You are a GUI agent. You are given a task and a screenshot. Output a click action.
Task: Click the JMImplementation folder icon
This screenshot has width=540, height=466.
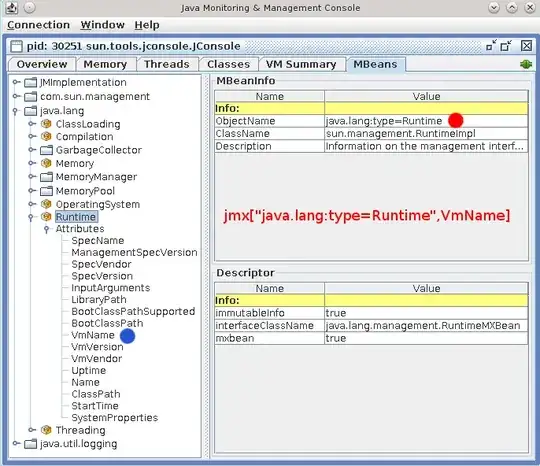click(x=30, y=83)
